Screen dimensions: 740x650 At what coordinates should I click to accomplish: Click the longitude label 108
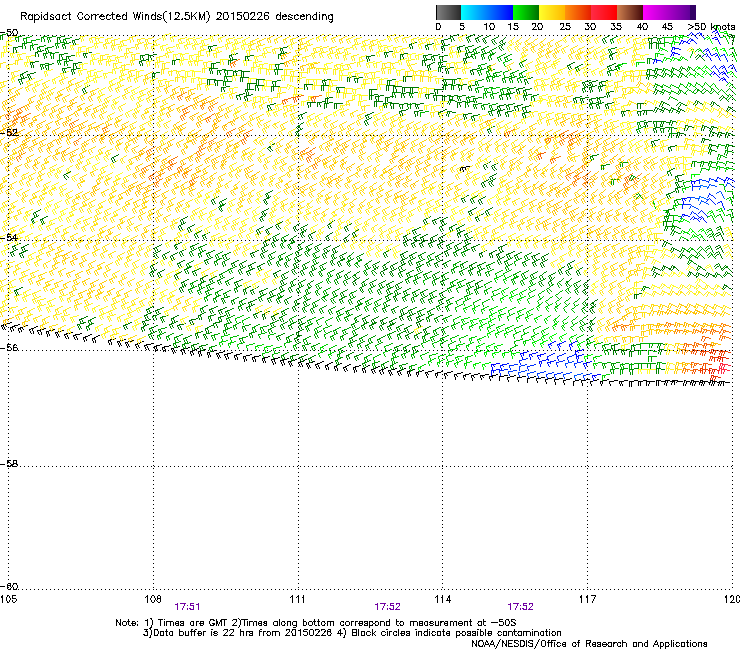pyautogui.click(x=153, y=599)
